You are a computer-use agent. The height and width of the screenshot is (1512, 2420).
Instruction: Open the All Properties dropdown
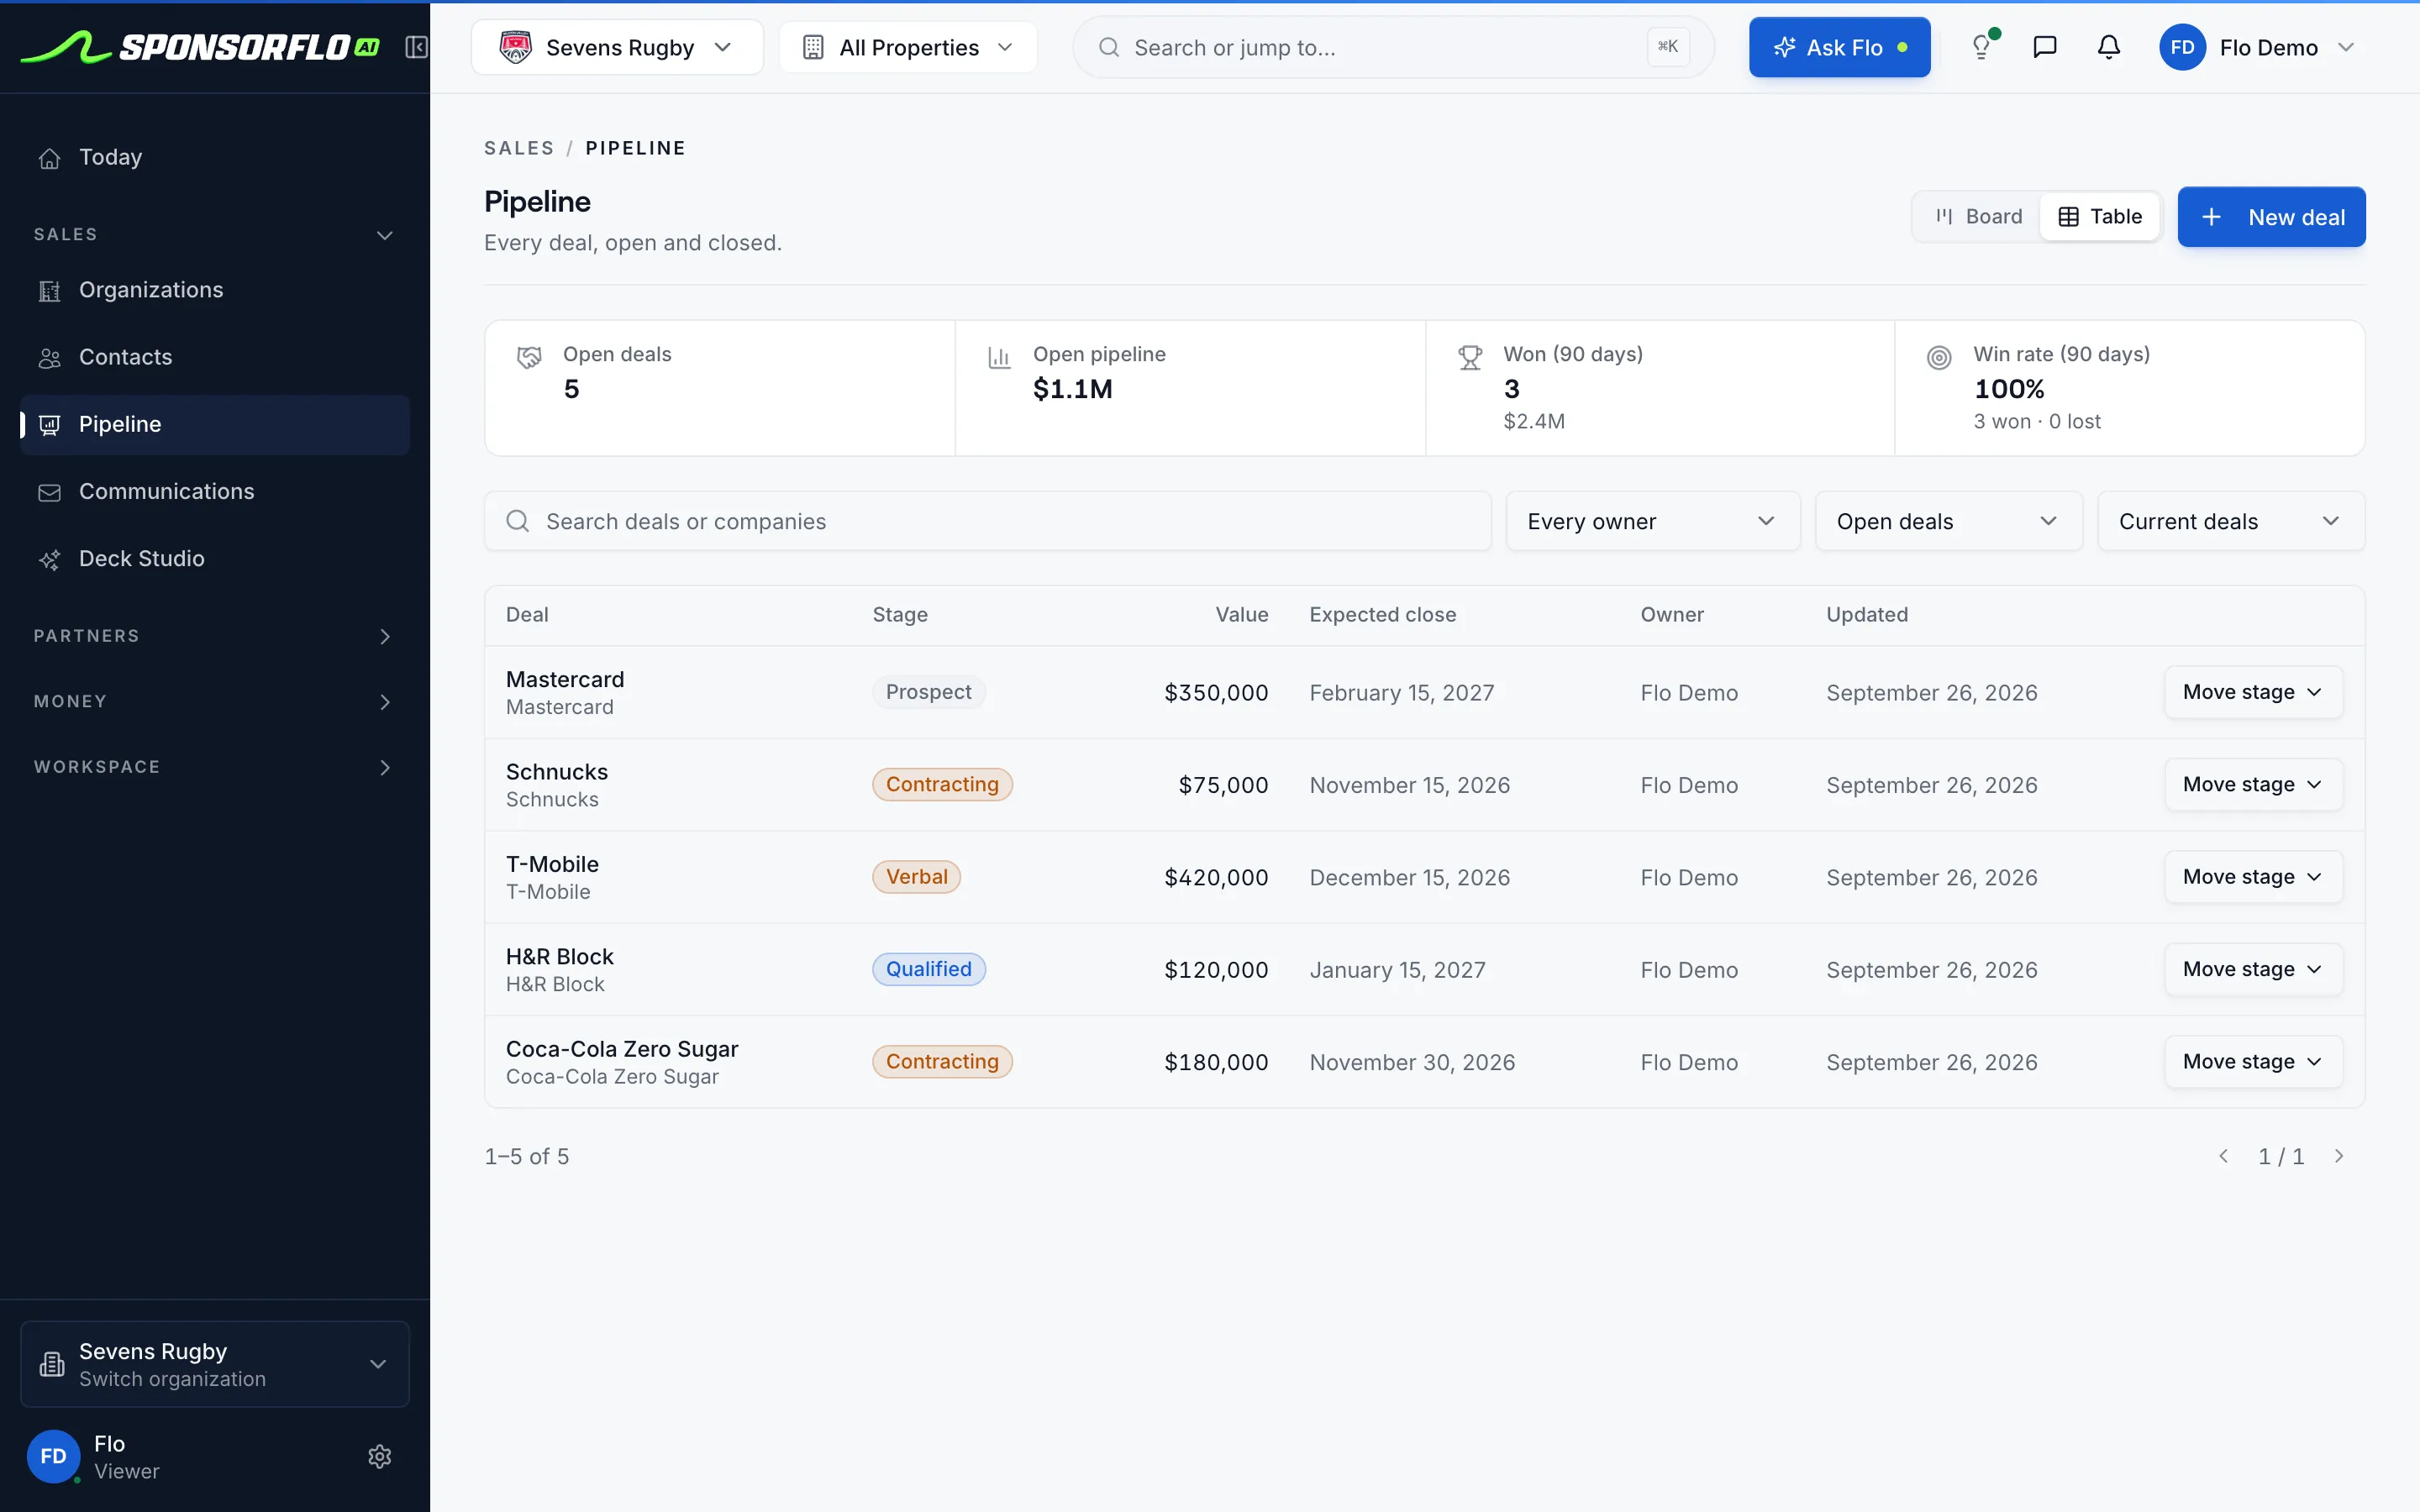pyautogui.click(x=908, y=47)
